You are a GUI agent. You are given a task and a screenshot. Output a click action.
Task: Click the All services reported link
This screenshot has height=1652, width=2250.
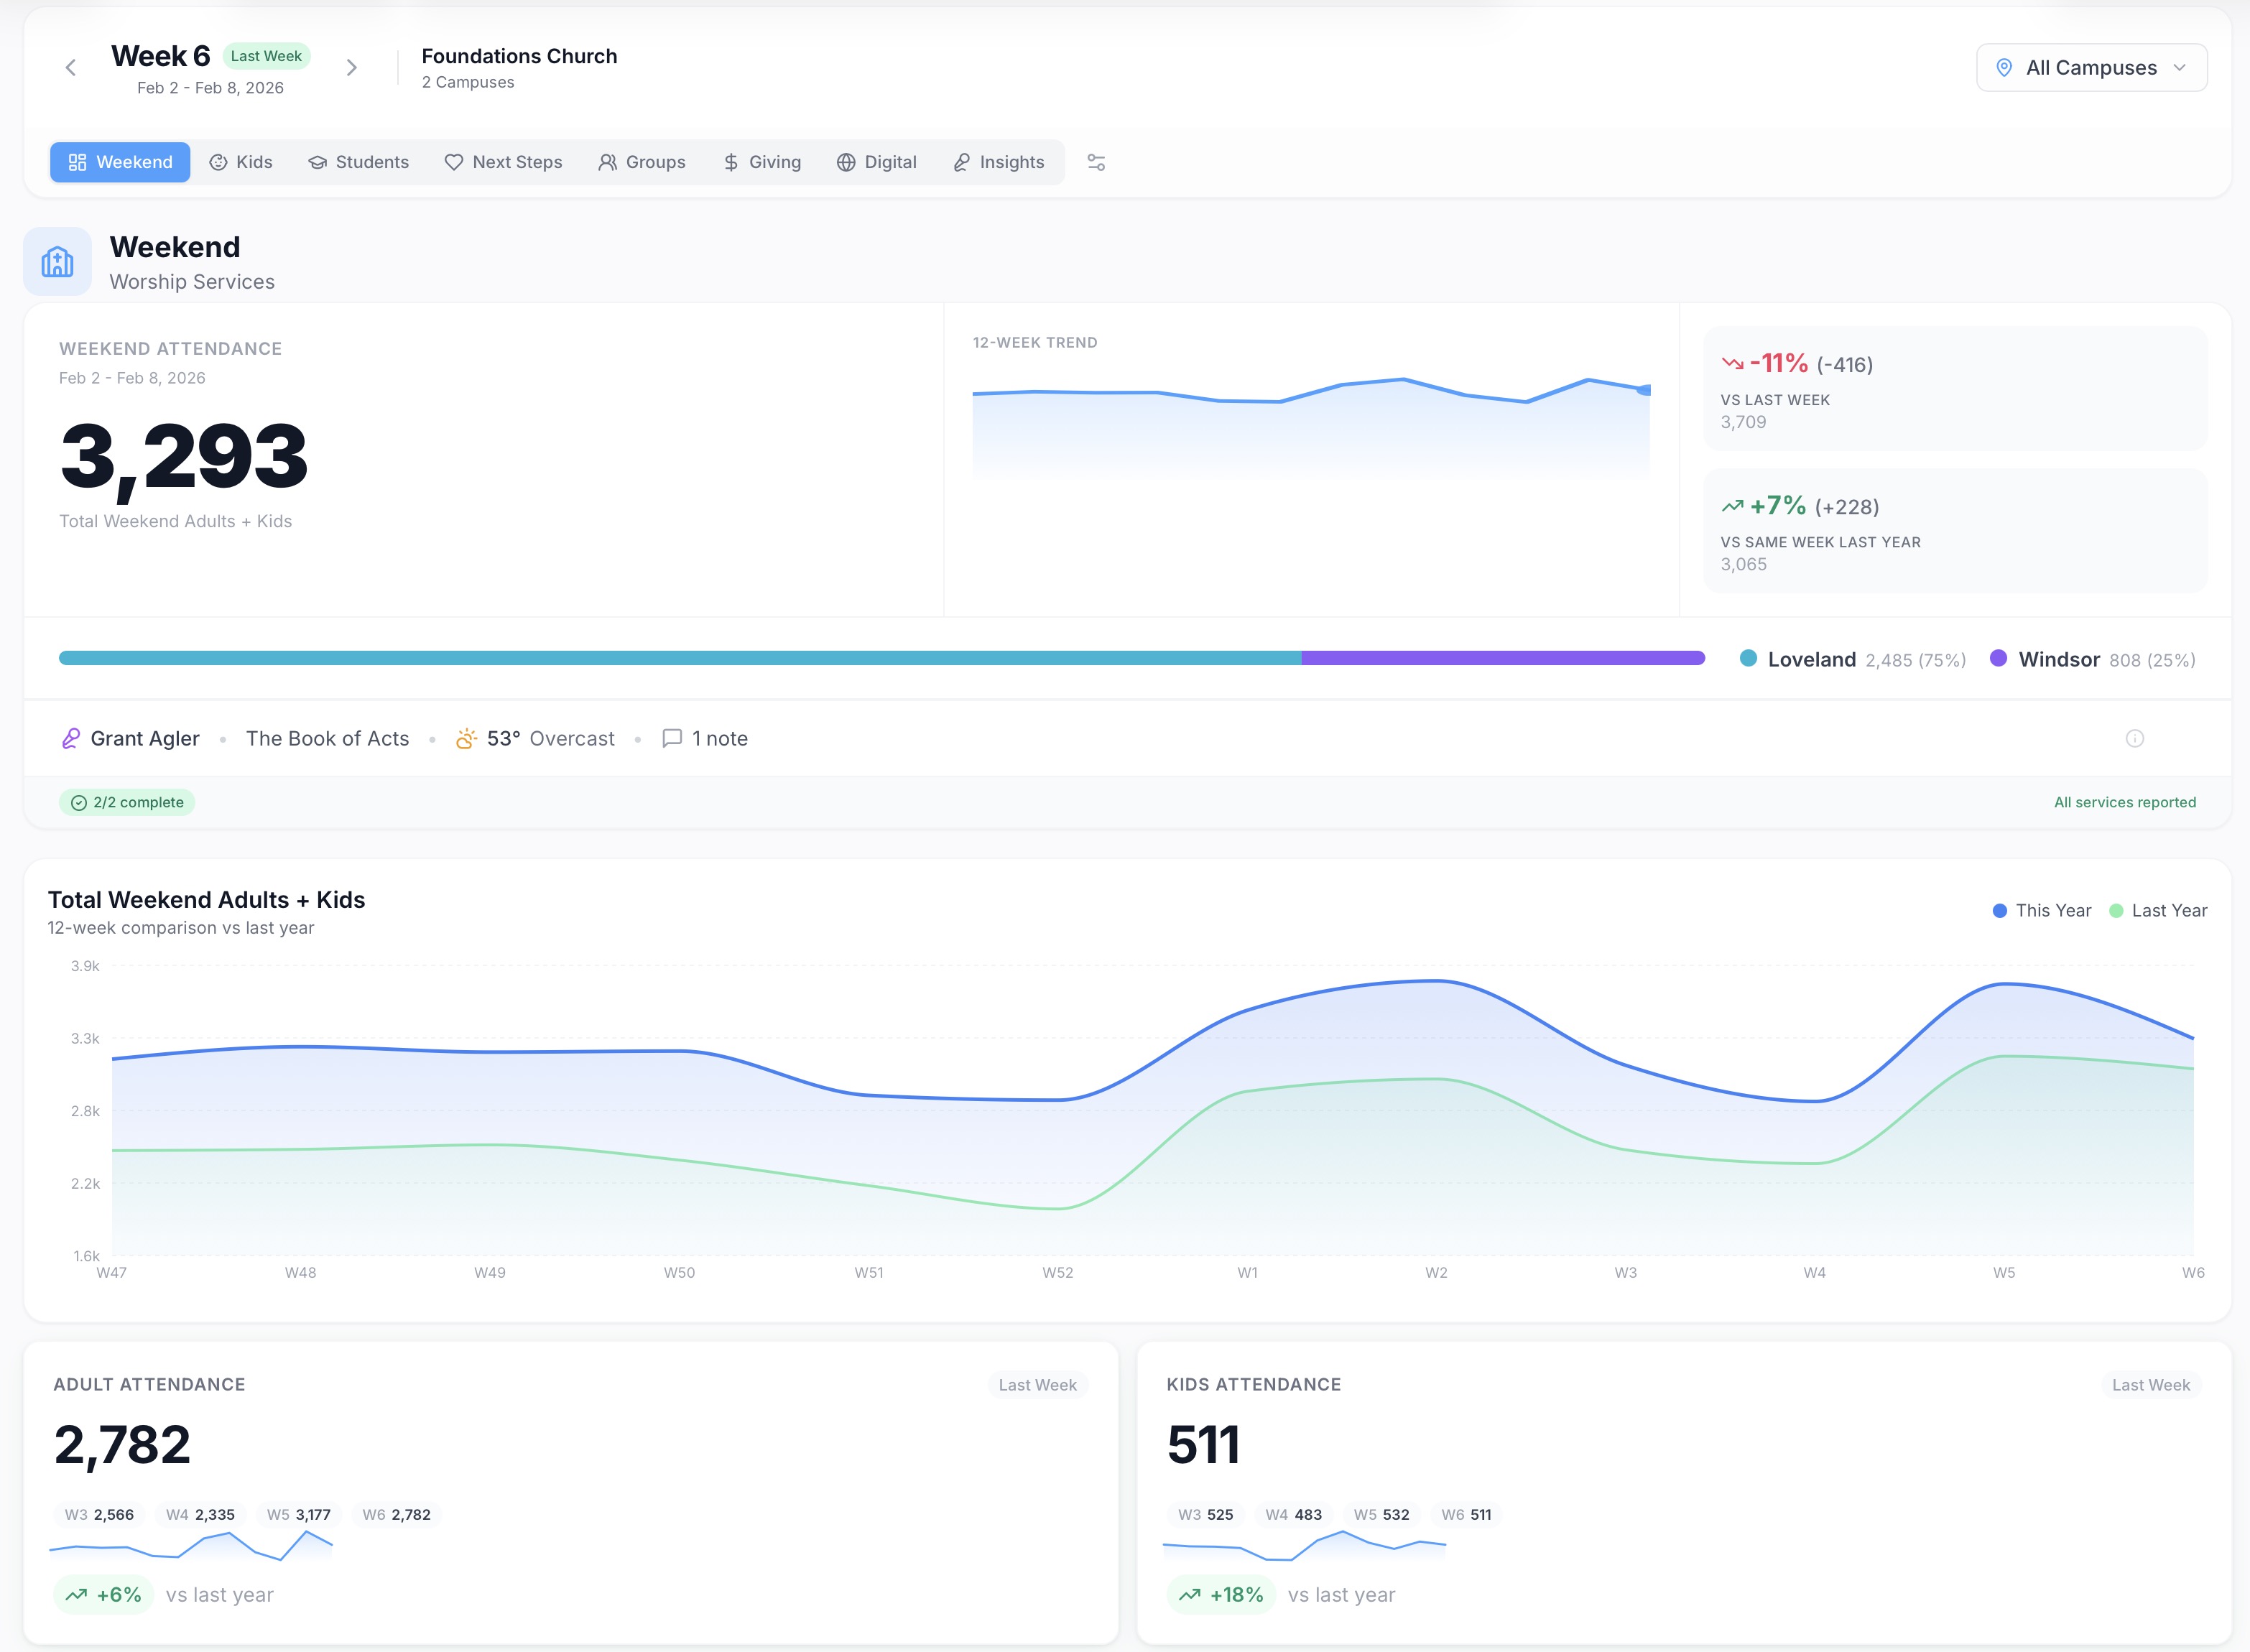coord(2124,802)
